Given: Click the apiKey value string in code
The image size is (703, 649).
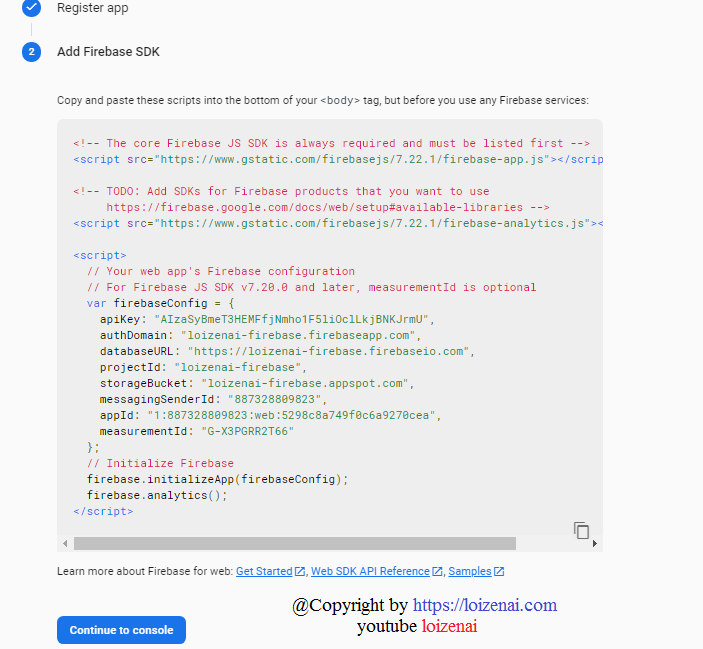Looking at the screenshot, I should coord(291,319).
